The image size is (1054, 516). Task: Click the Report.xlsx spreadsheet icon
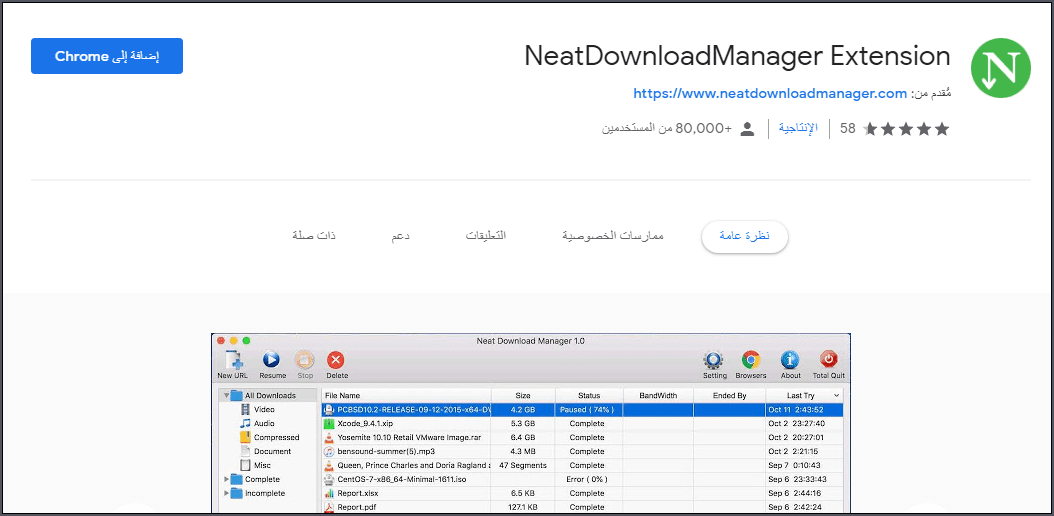pyautogui.click(x=329, y=493)
